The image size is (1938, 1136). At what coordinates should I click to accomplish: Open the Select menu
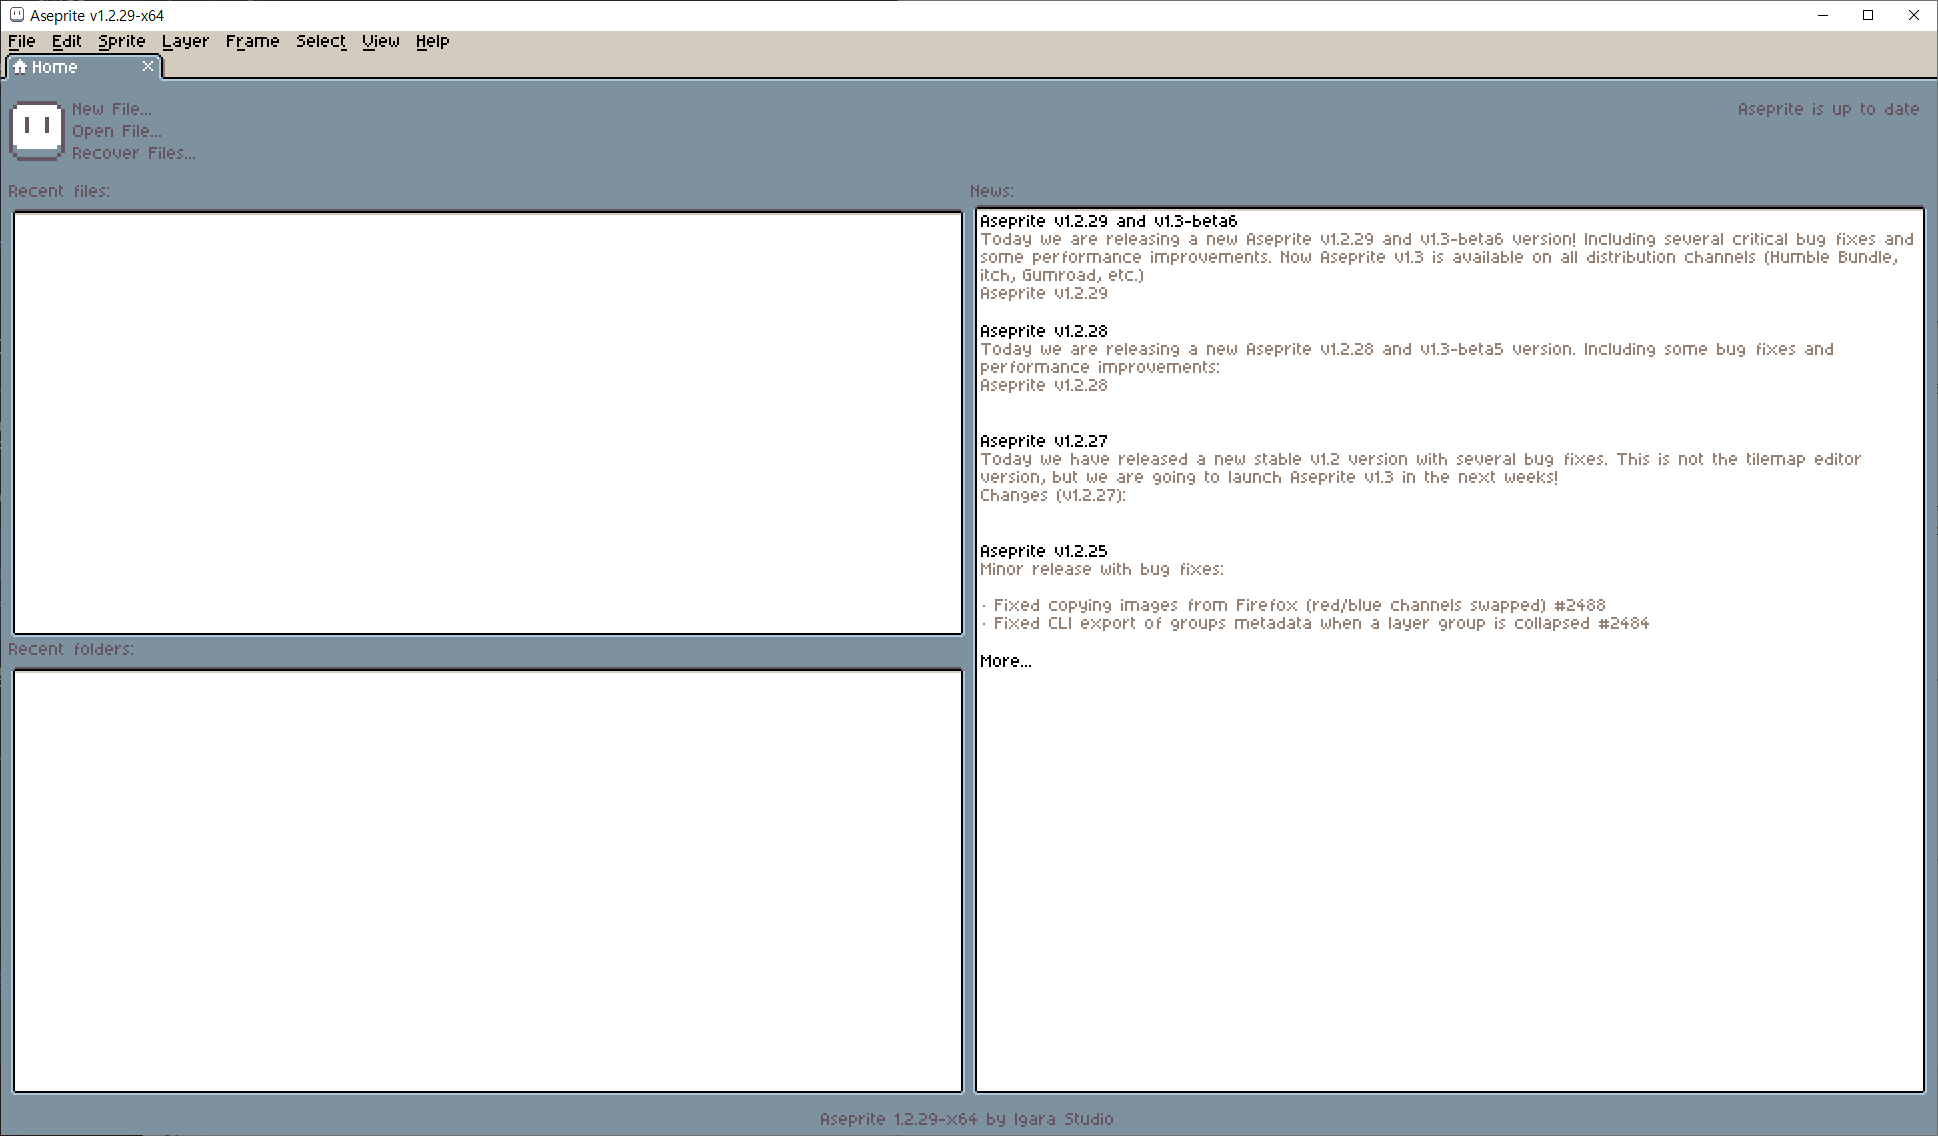pos(320,41)
